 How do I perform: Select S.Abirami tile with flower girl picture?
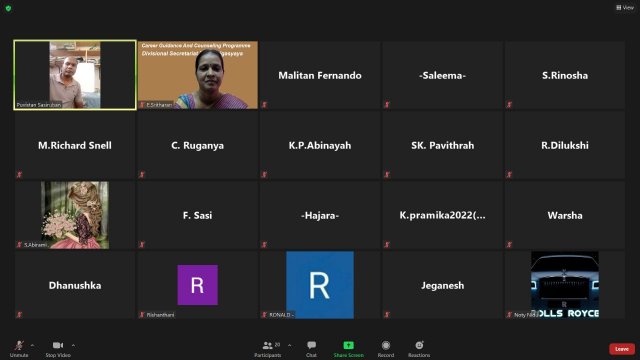tap(75, 215)
